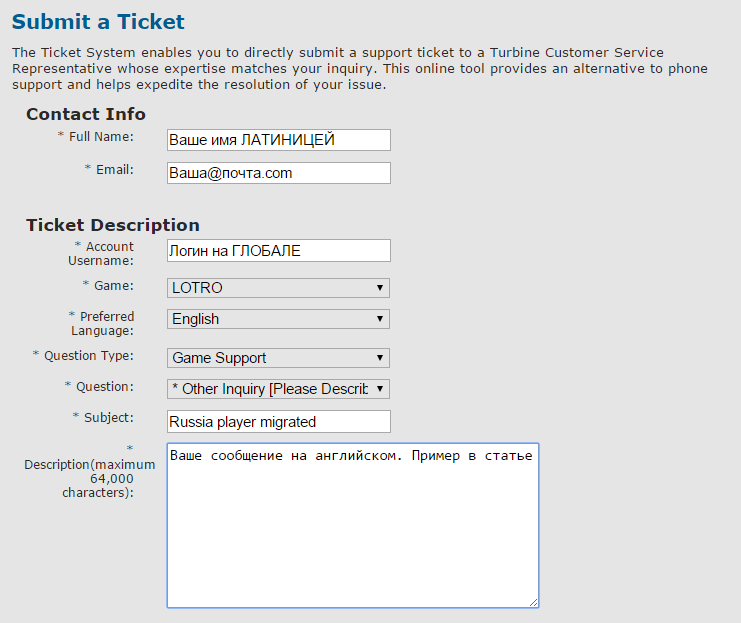Expand the Preferred Language dropdown
741x623 pixels.
(278, 319)
